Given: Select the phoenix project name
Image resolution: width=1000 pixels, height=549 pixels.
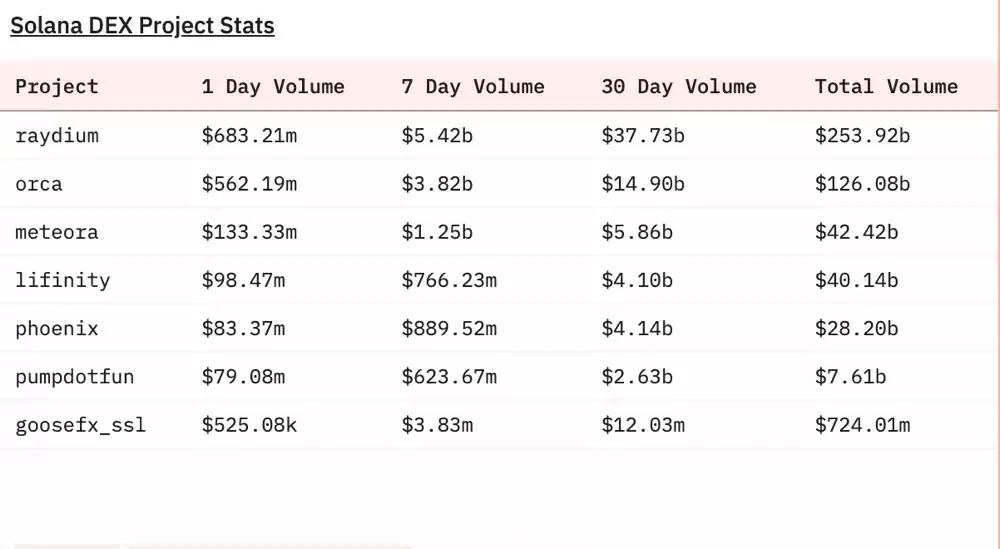Looking at the screenshot, I should point(57,328).
